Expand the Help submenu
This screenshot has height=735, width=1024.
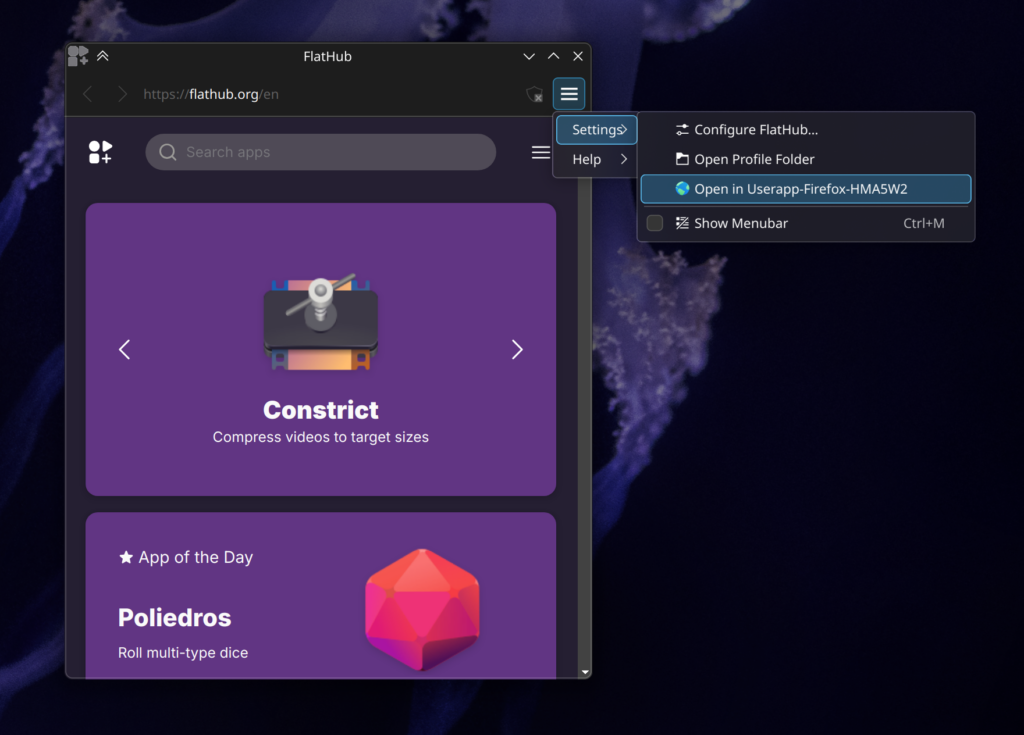597,159
